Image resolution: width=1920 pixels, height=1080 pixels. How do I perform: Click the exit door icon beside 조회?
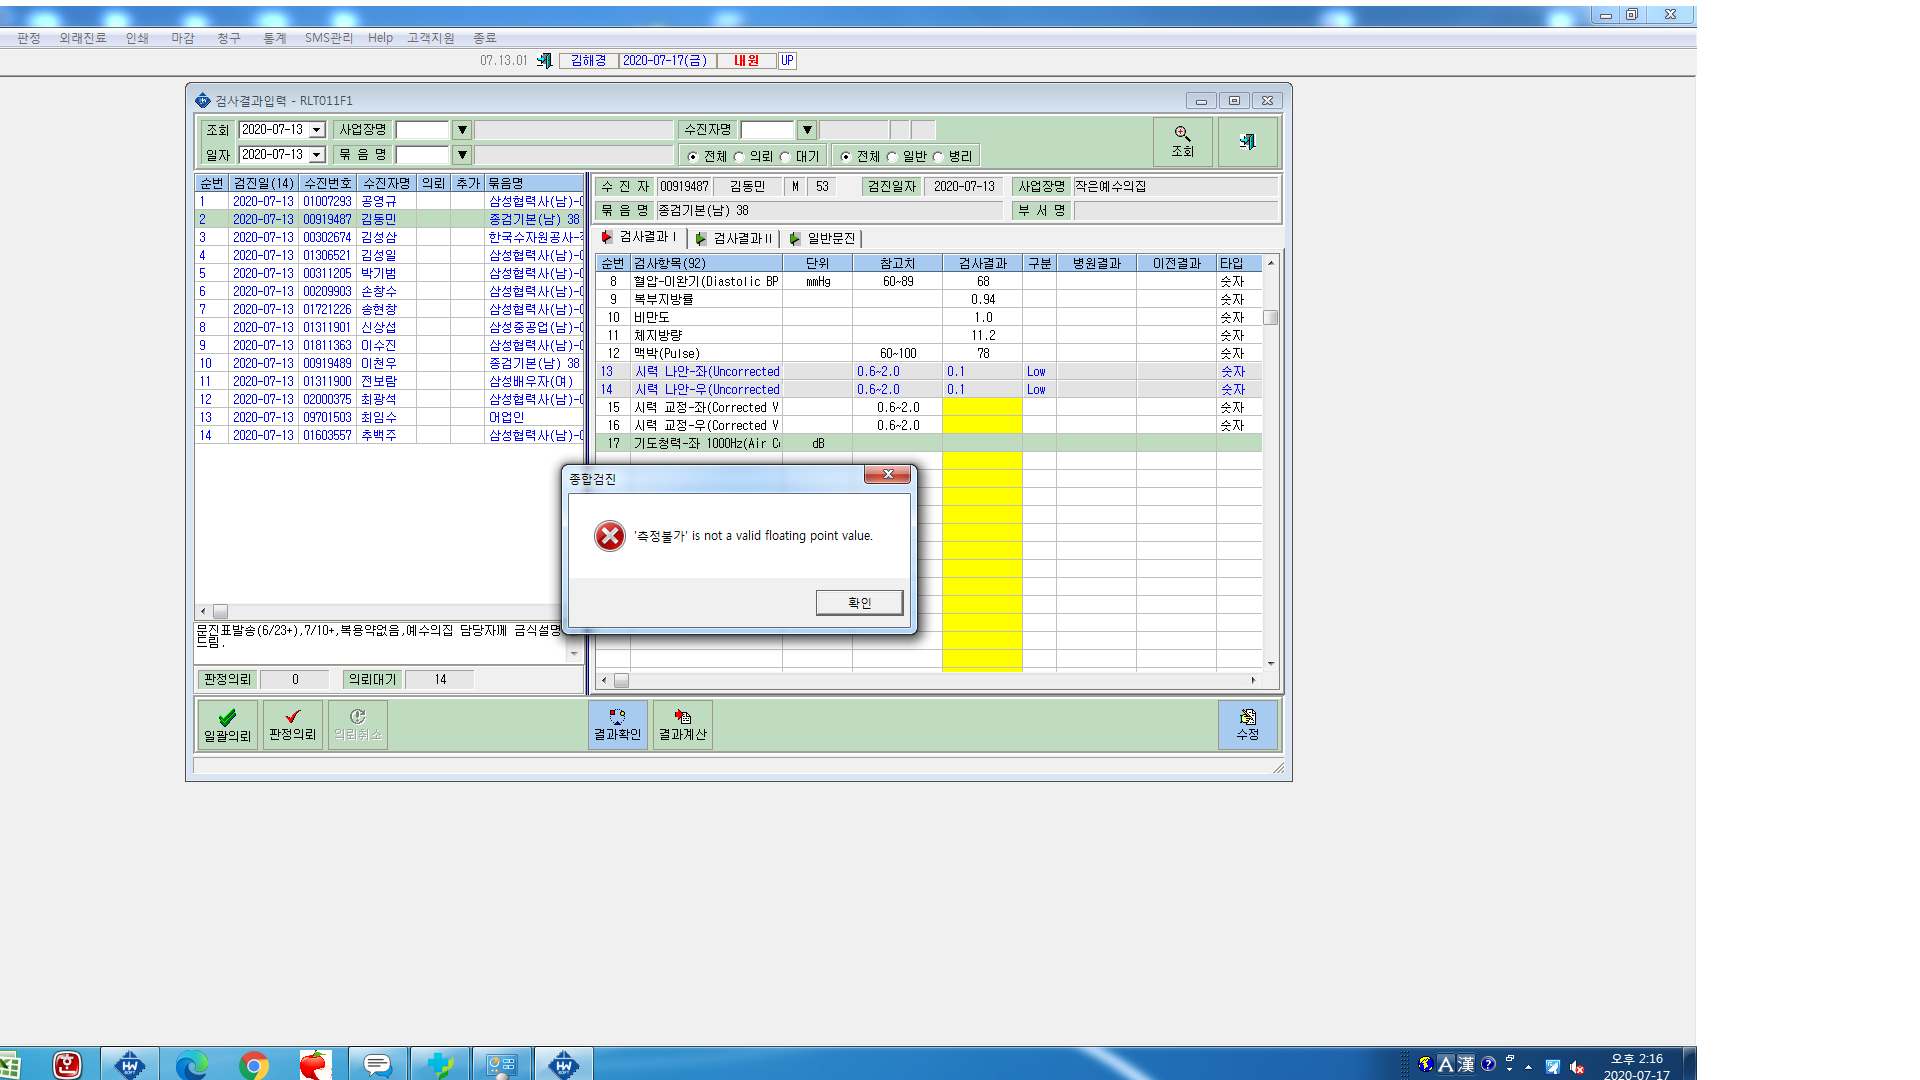click(1247, 141)
